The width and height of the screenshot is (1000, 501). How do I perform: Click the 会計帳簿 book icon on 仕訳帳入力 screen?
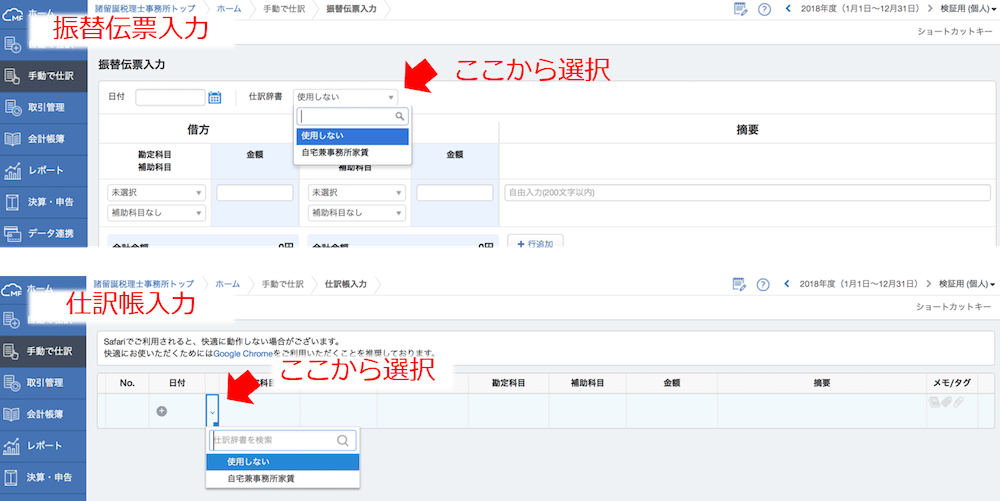[12, 414]
